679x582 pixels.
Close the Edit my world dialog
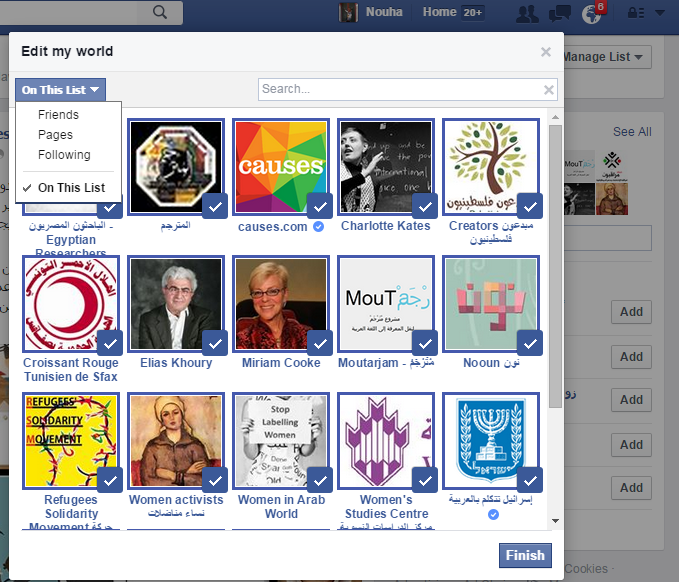point(546,52)
